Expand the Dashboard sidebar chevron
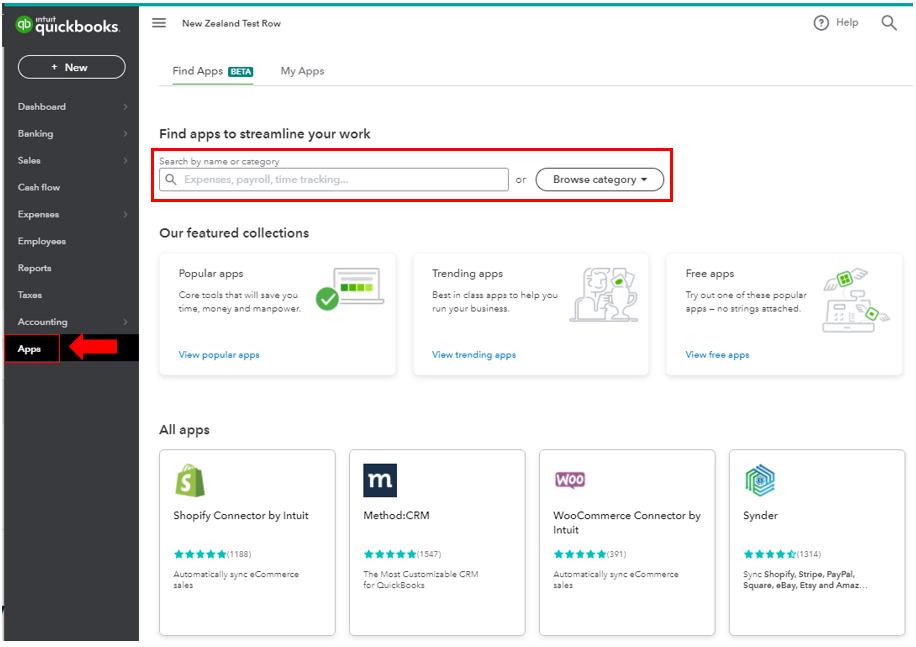Viewport: 916px width, 647px height. tap(126, 107)
